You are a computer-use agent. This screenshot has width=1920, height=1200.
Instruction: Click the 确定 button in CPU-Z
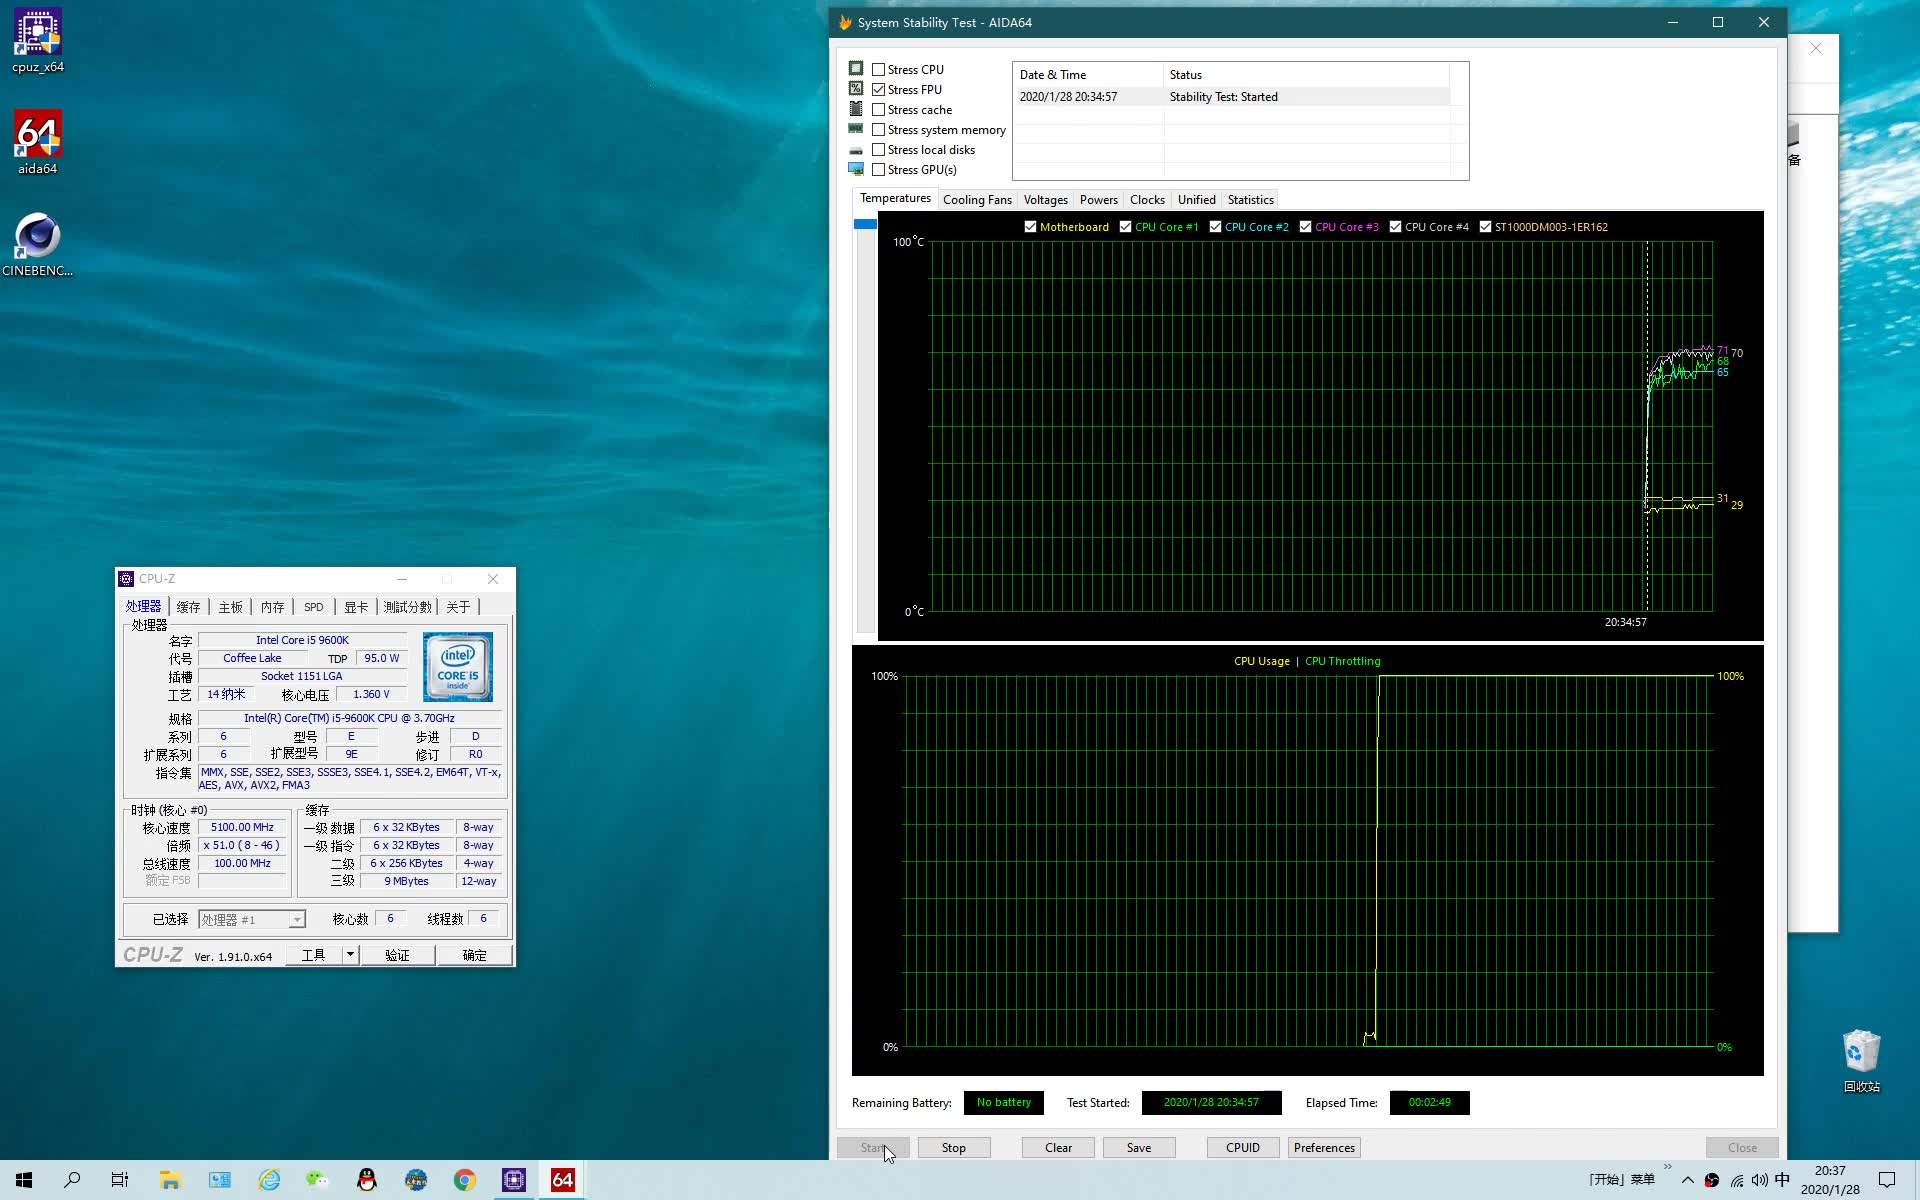[474, 955]
